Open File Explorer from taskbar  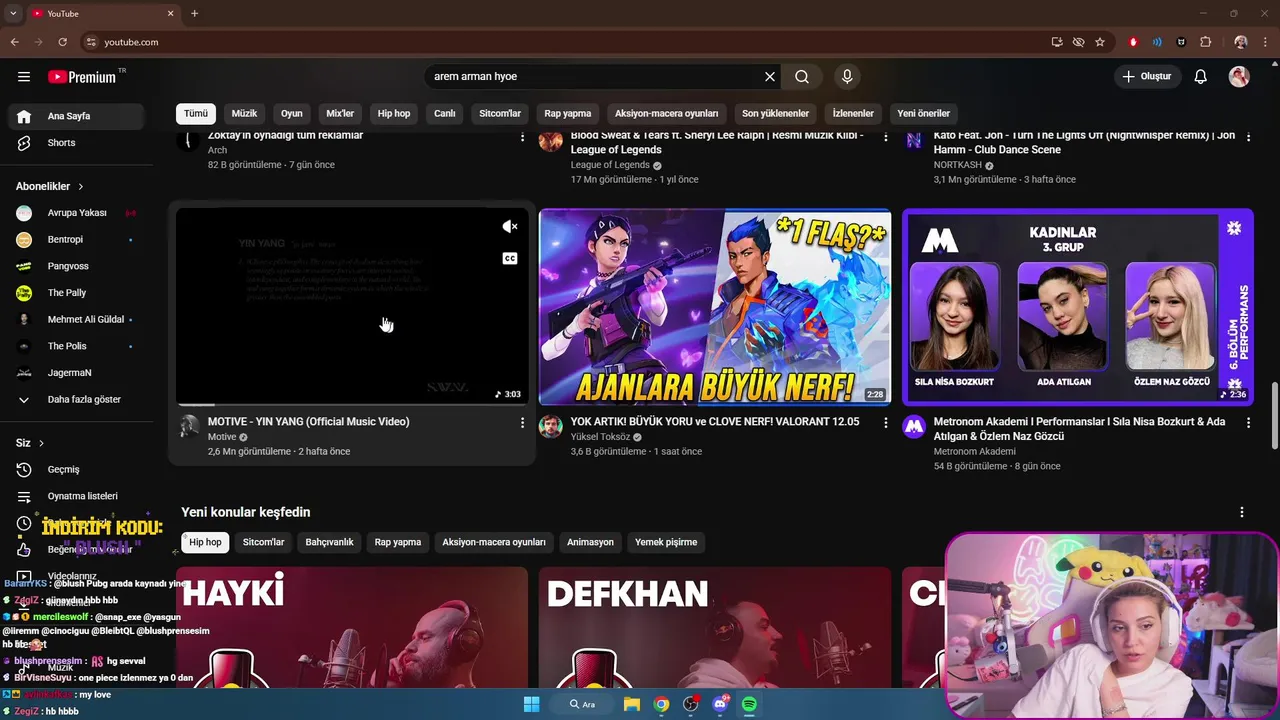pyautogui.click(x=632, y=704)
